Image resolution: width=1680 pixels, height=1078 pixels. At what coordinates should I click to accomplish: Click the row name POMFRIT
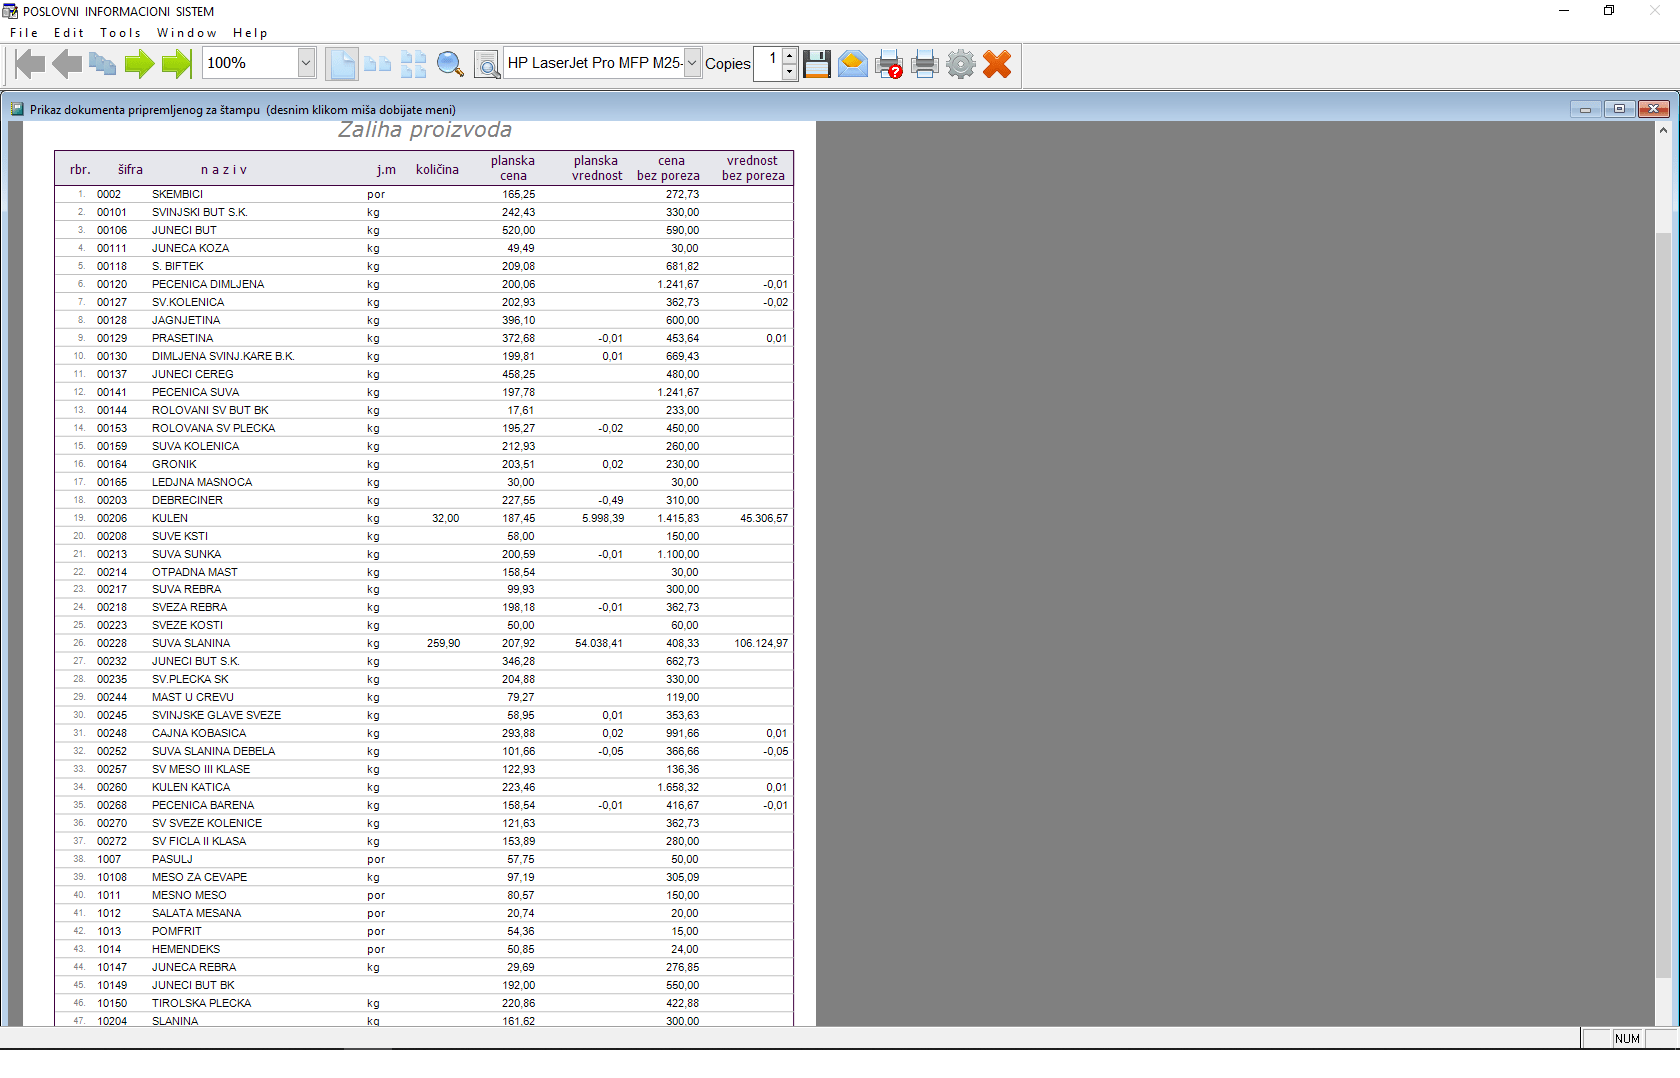[x=177, y=931]
